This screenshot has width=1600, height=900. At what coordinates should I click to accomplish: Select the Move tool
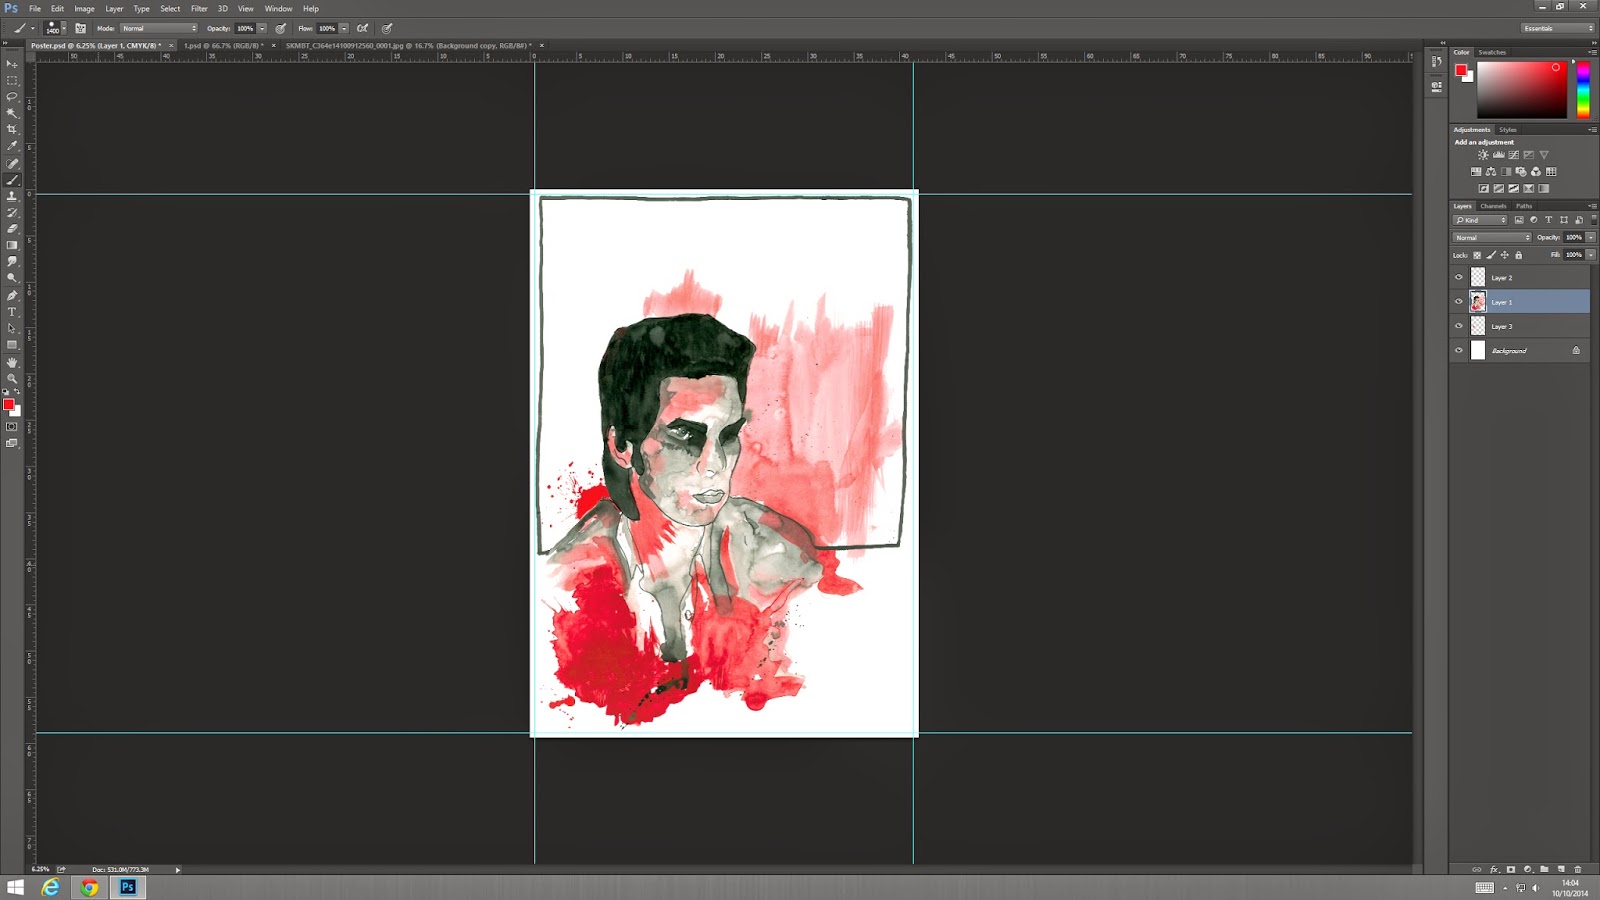click(x=12, y=63)
